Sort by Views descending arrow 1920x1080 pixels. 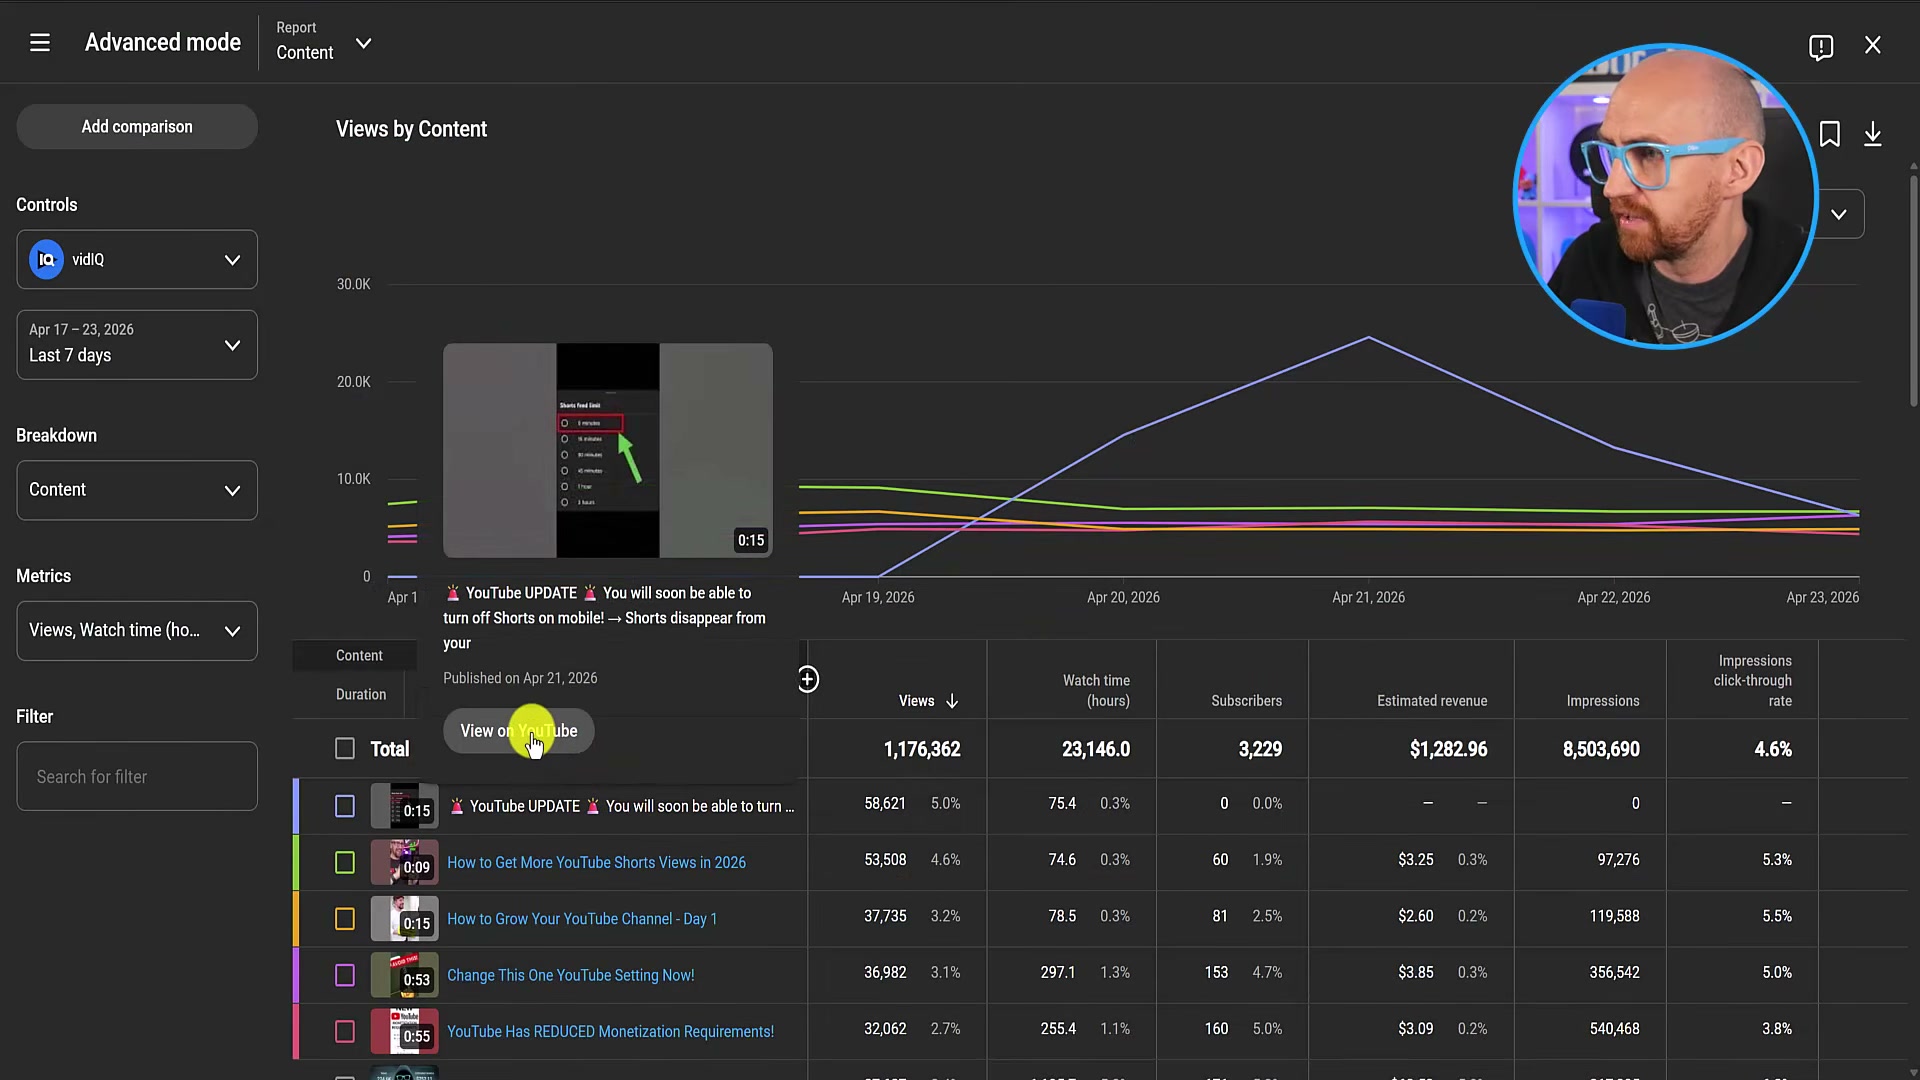click(x=952, y=701)
